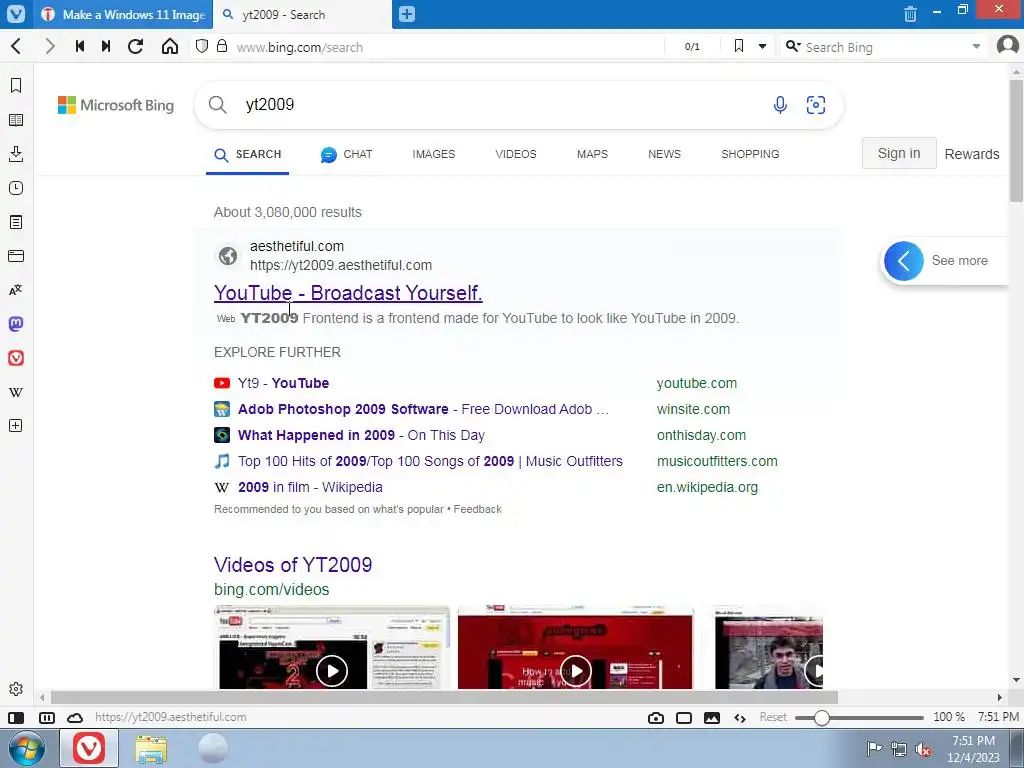Open the Downloads panel
This screenshot has height=768, width=1024.
pos(16,153)
